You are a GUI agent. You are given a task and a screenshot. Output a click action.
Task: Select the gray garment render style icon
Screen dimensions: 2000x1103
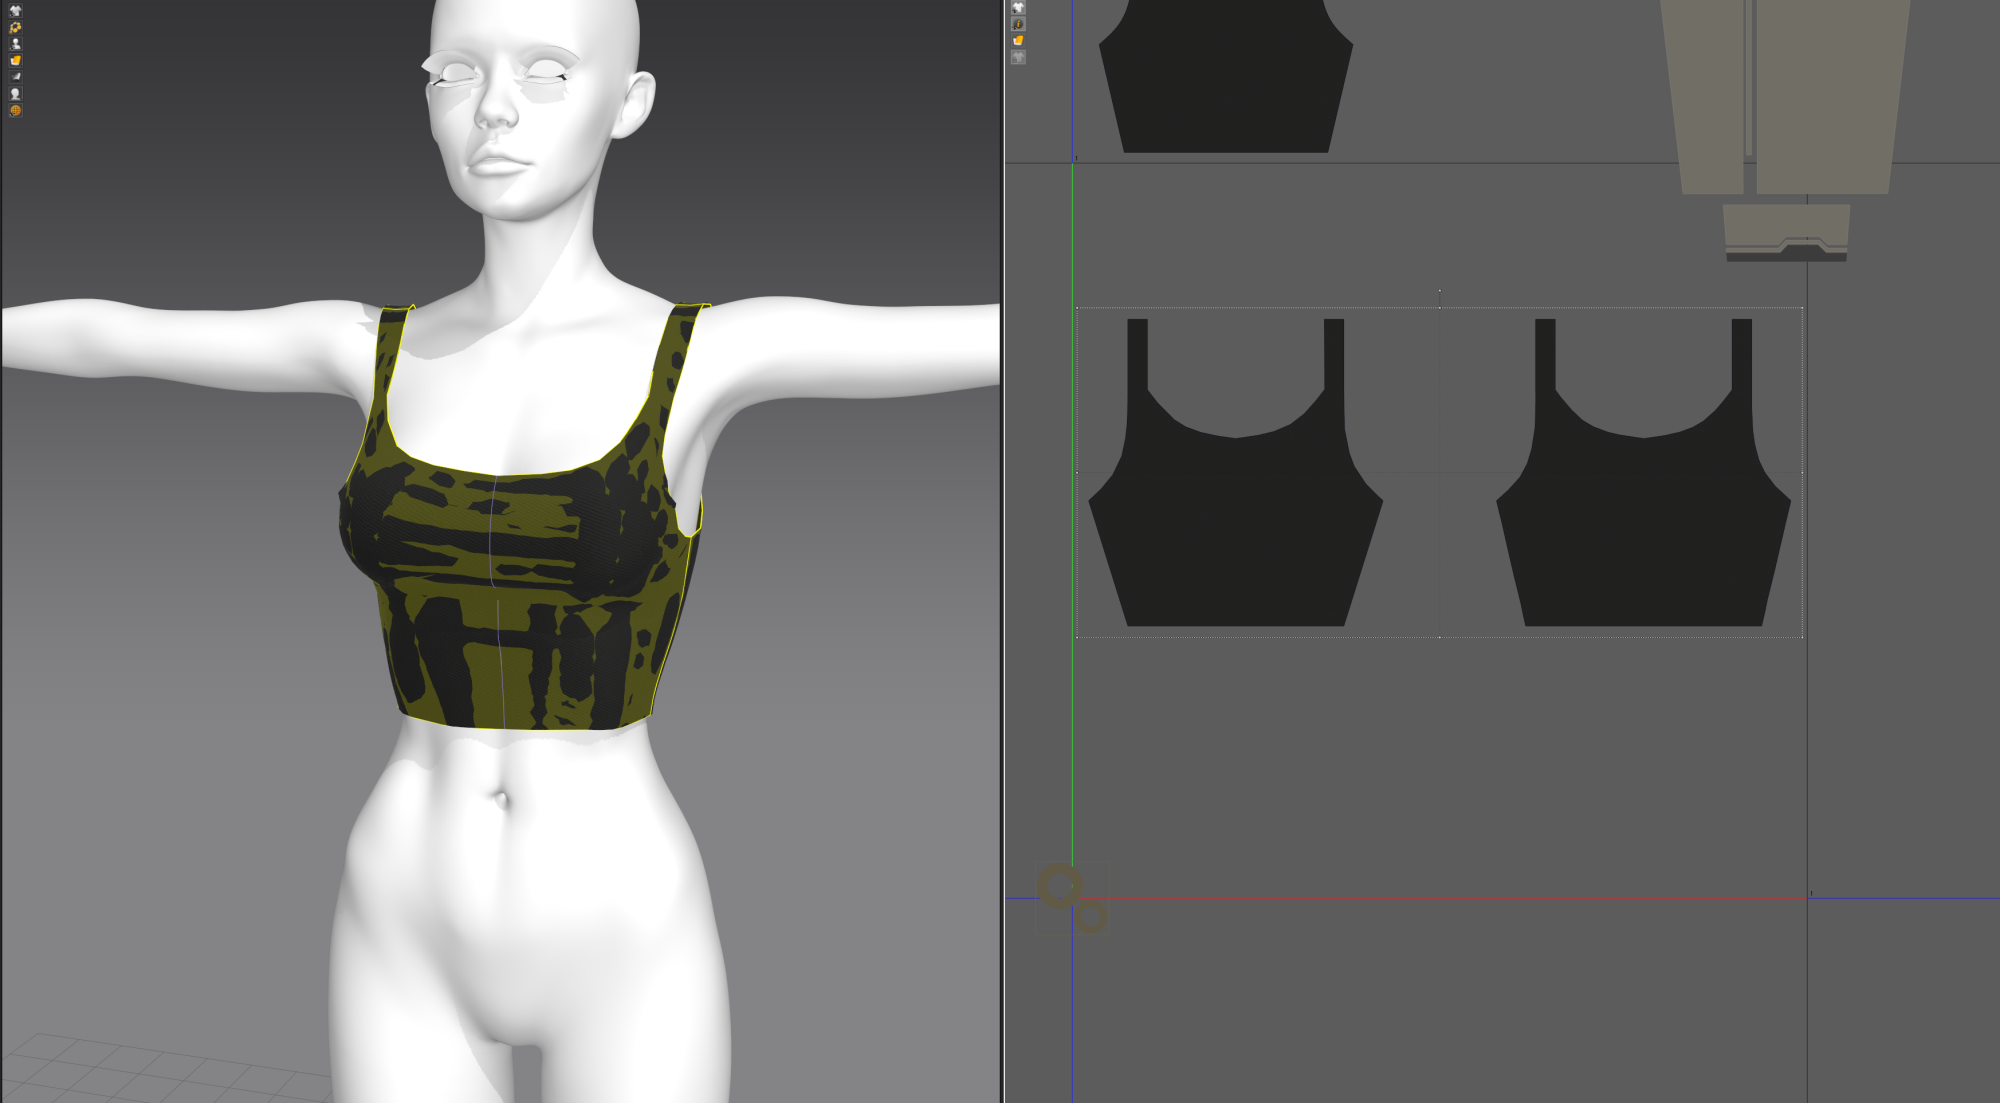click(15, 76)
